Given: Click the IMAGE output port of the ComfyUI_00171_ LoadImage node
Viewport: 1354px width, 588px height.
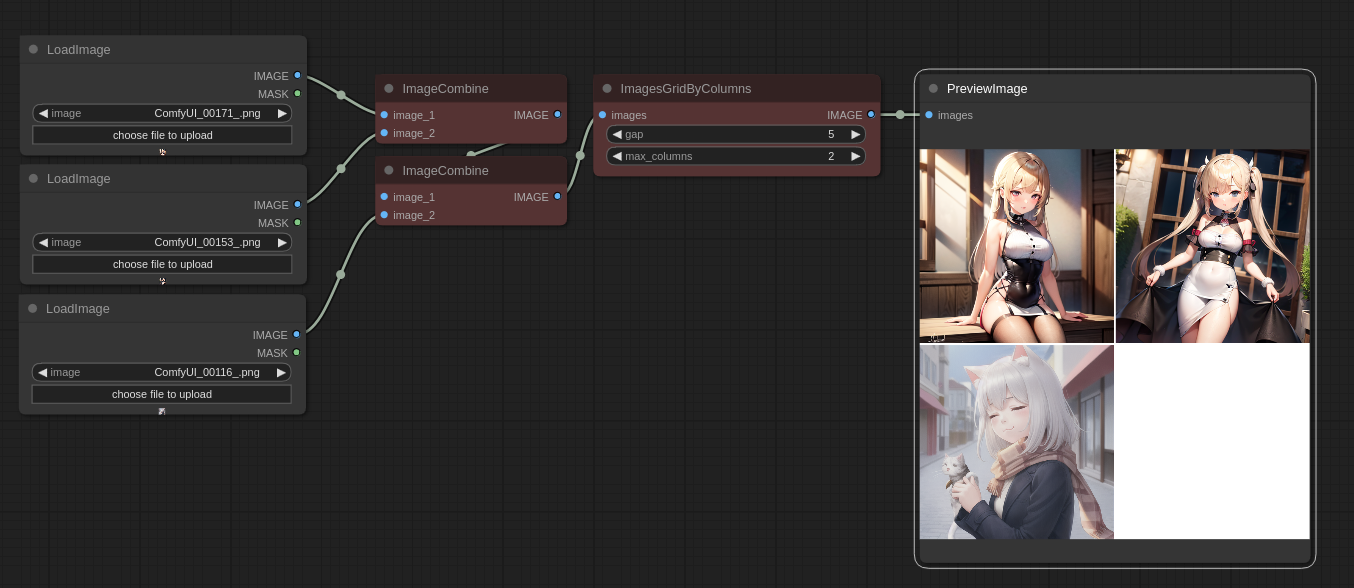Looking at the screenshot, I should tap(297, 75).
